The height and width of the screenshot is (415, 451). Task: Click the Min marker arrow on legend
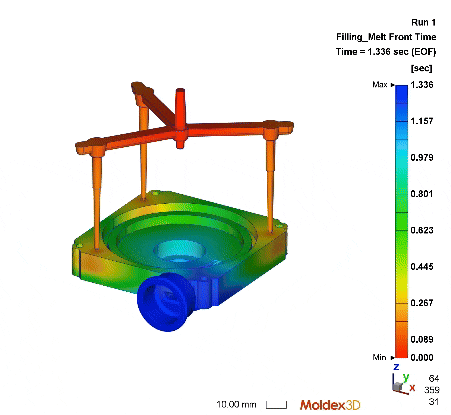point(393,358)
